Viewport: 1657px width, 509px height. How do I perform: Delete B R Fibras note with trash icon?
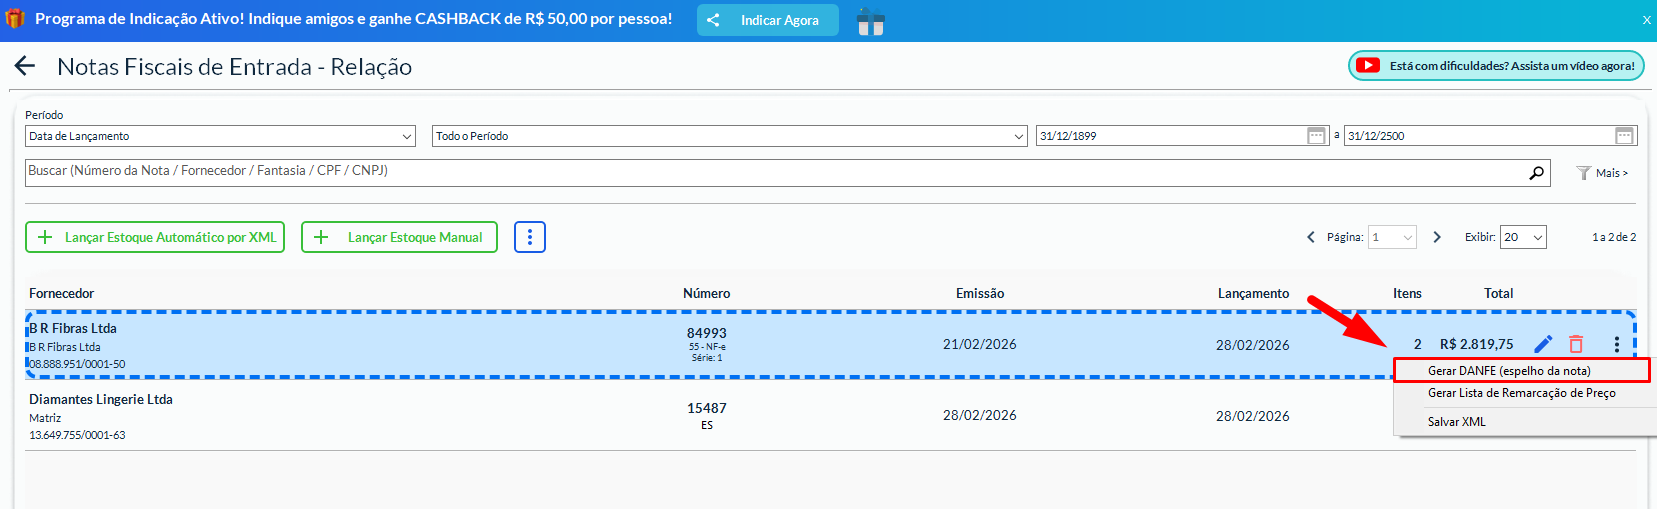(x=1576, y=344)
